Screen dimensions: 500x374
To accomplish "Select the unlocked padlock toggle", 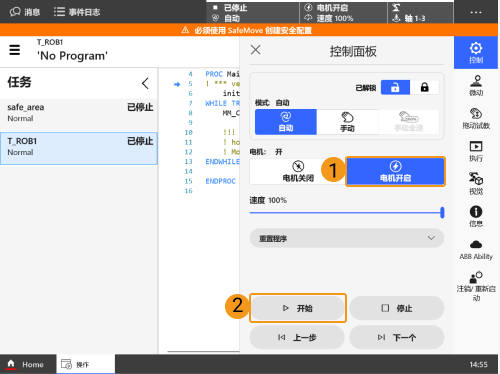I will [x=395, y=87].
